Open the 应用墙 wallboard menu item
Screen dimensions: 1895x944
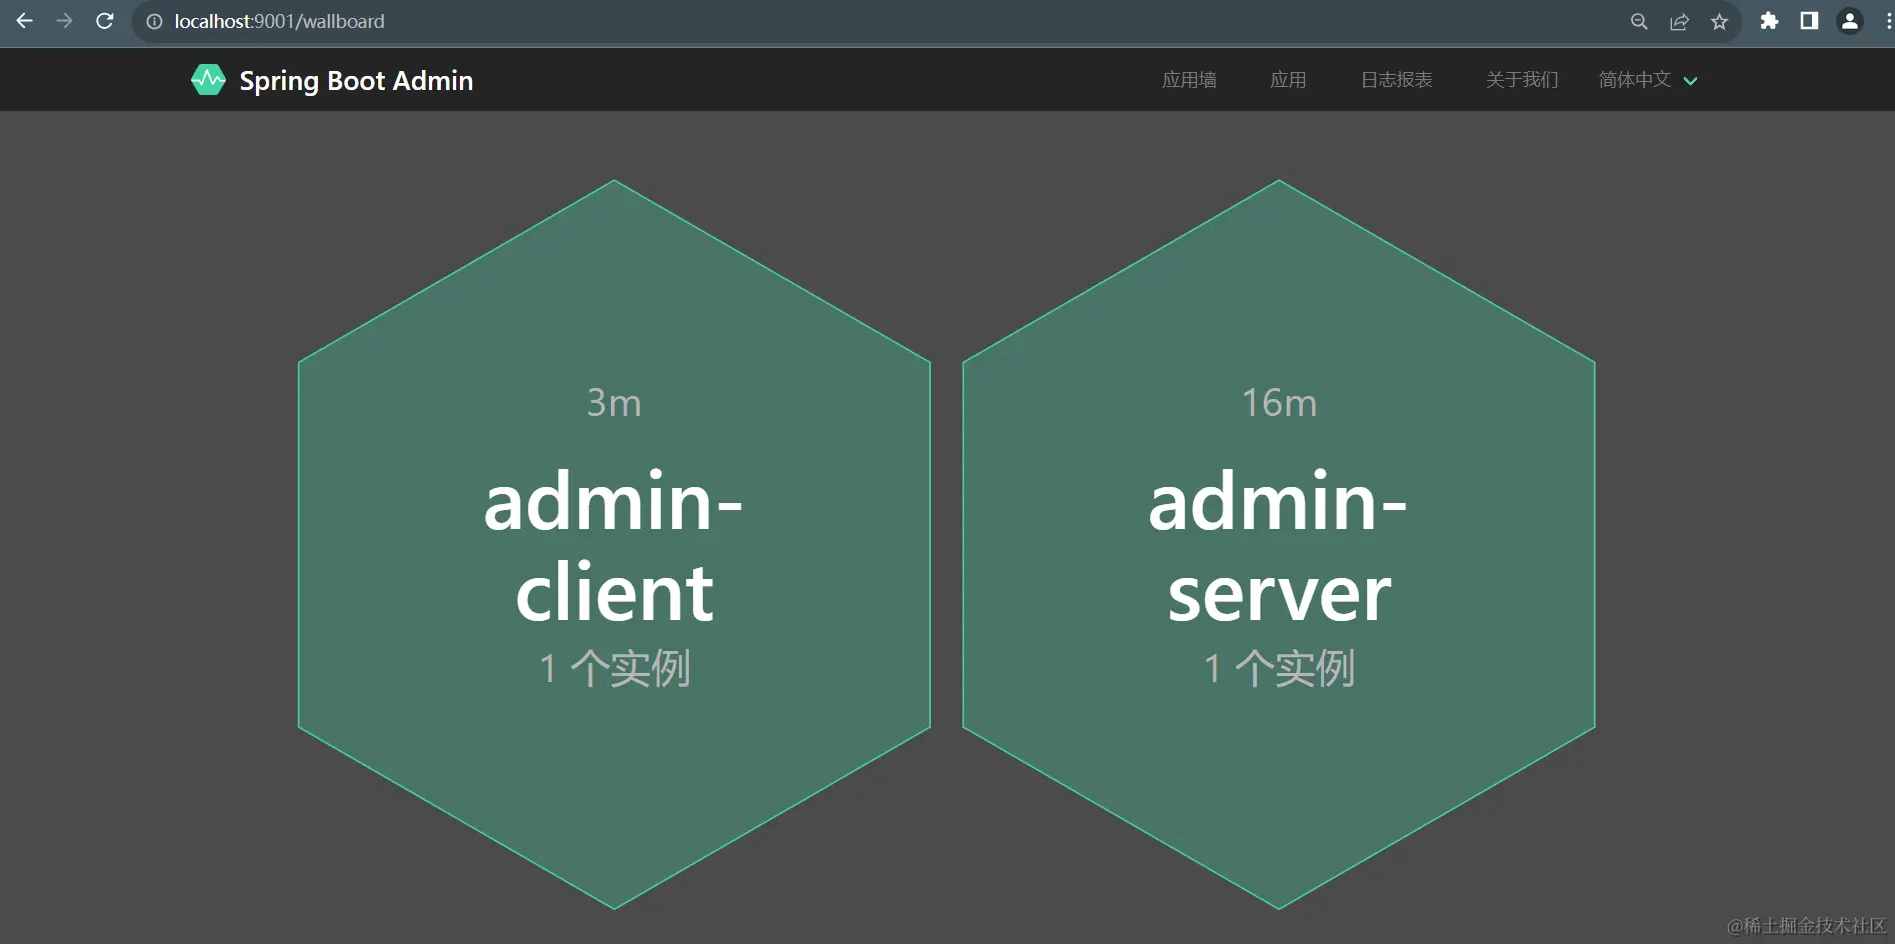coord(1189,80)
